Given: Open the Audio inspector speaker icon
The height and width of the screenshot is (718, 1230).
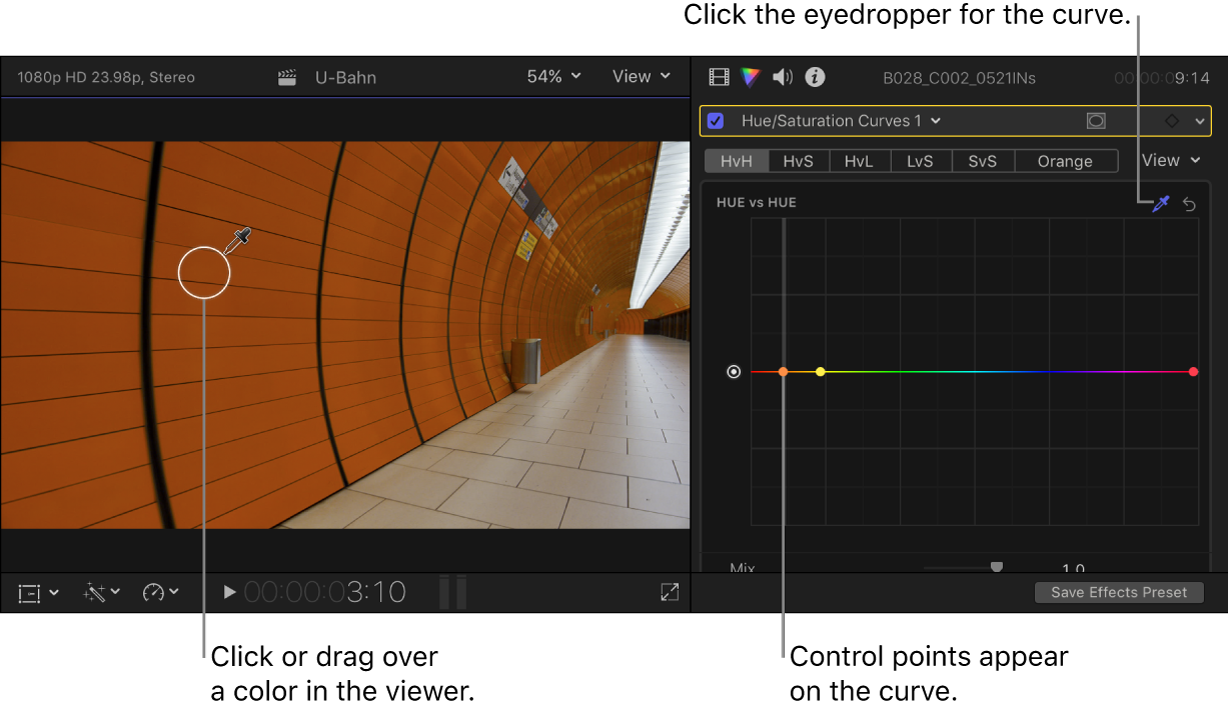Looking at the screenshot, I should point(782,77).
